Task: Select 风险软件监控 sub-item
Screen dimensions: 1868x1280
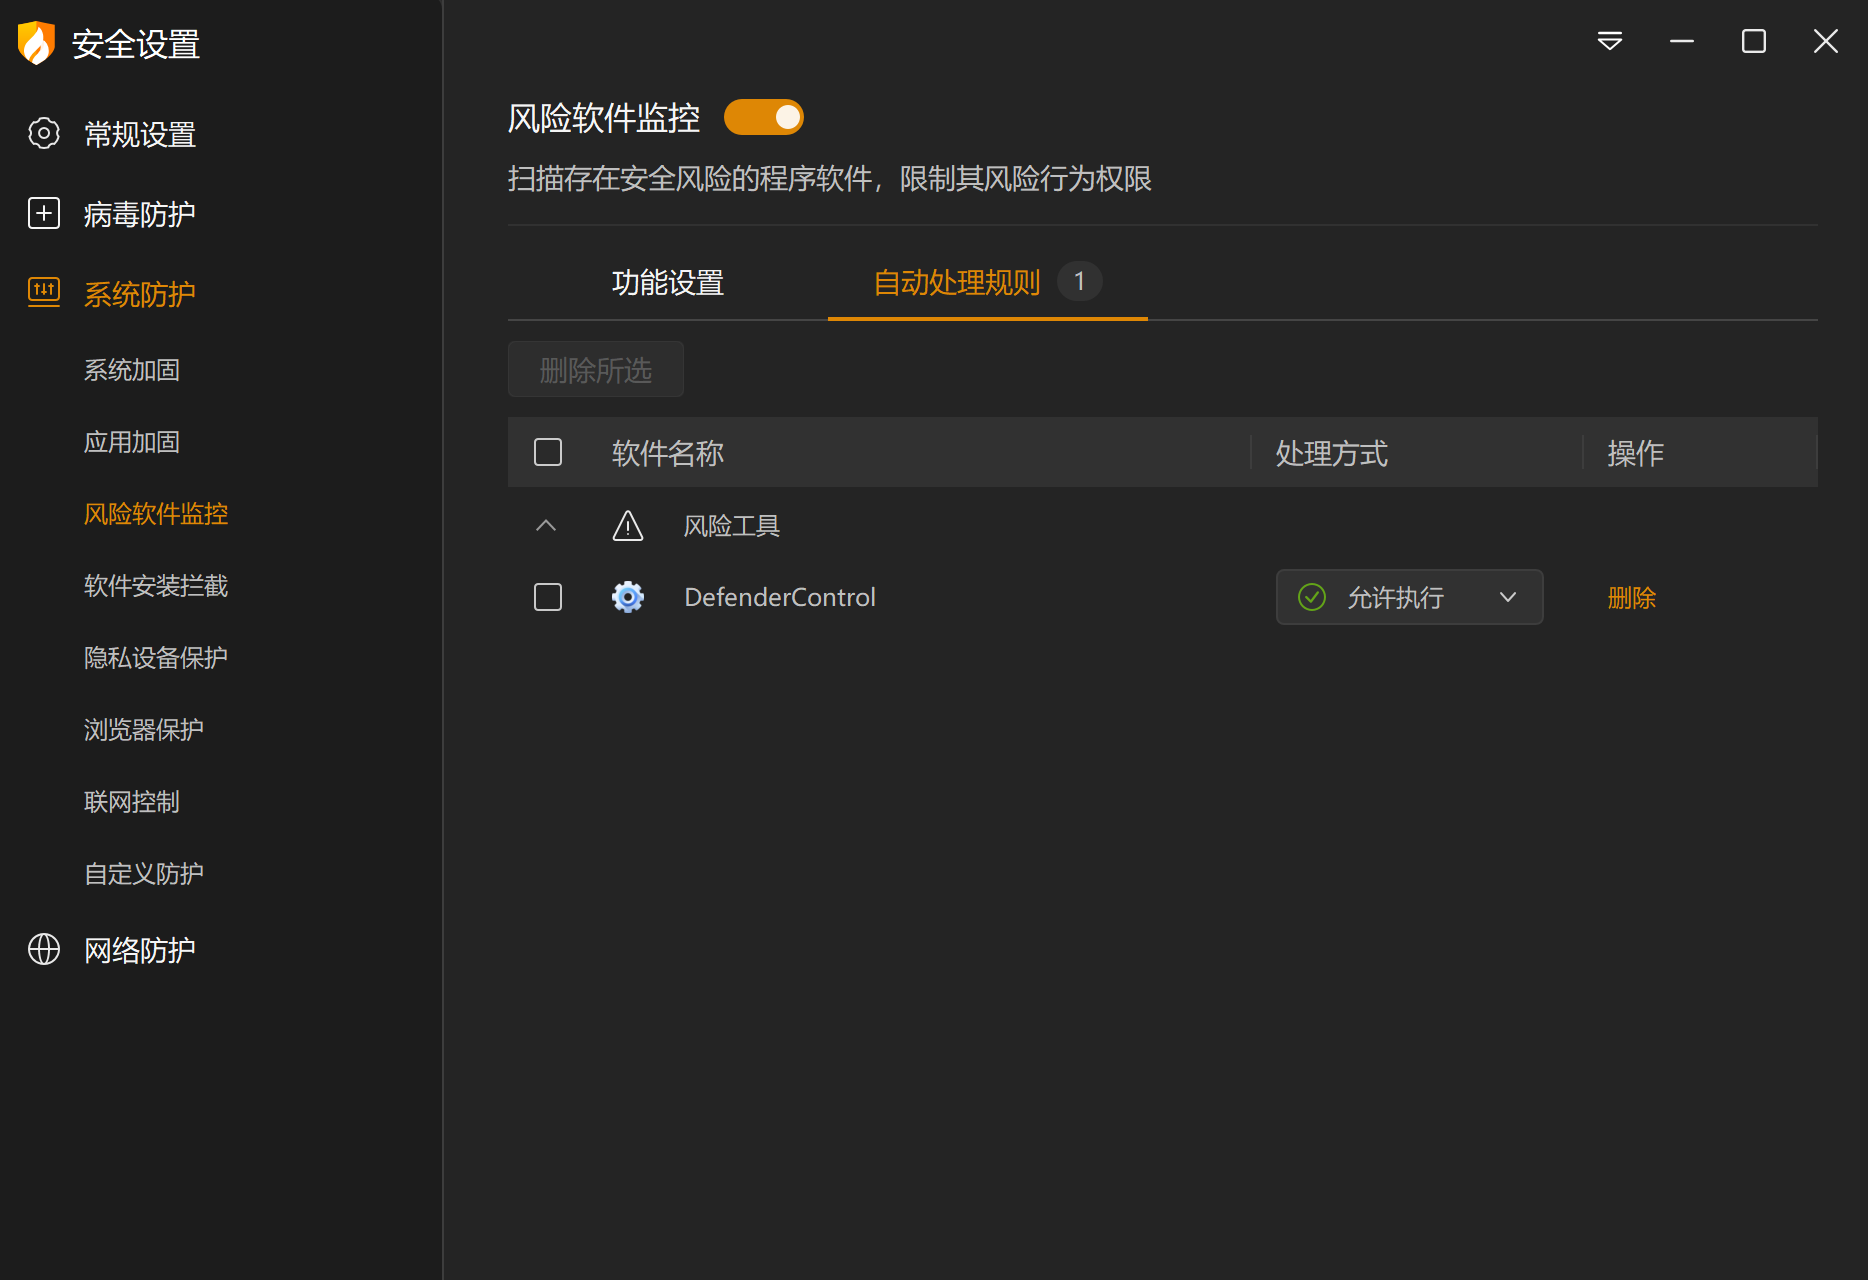Action: (x=156, y=514)
